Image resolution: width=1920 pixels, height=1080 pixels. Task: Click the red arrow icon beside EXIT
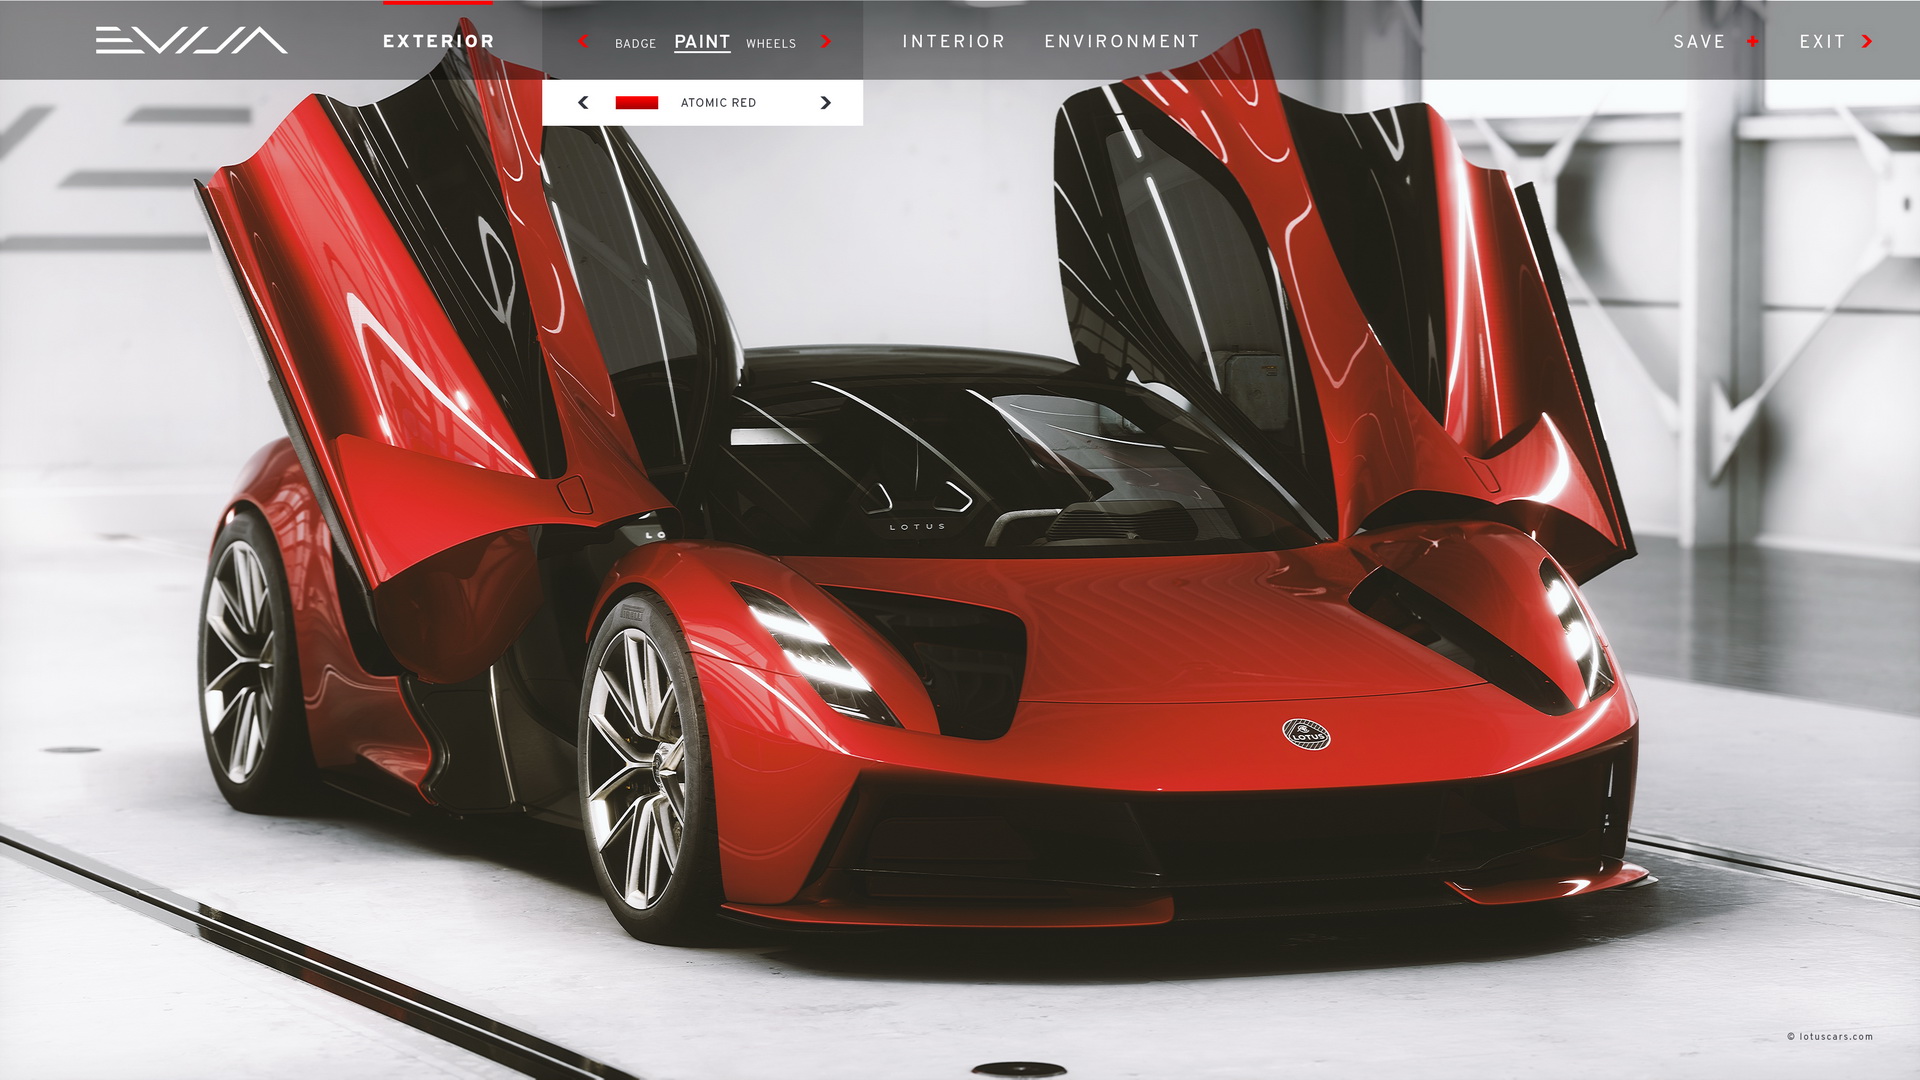pos(1866,42)
